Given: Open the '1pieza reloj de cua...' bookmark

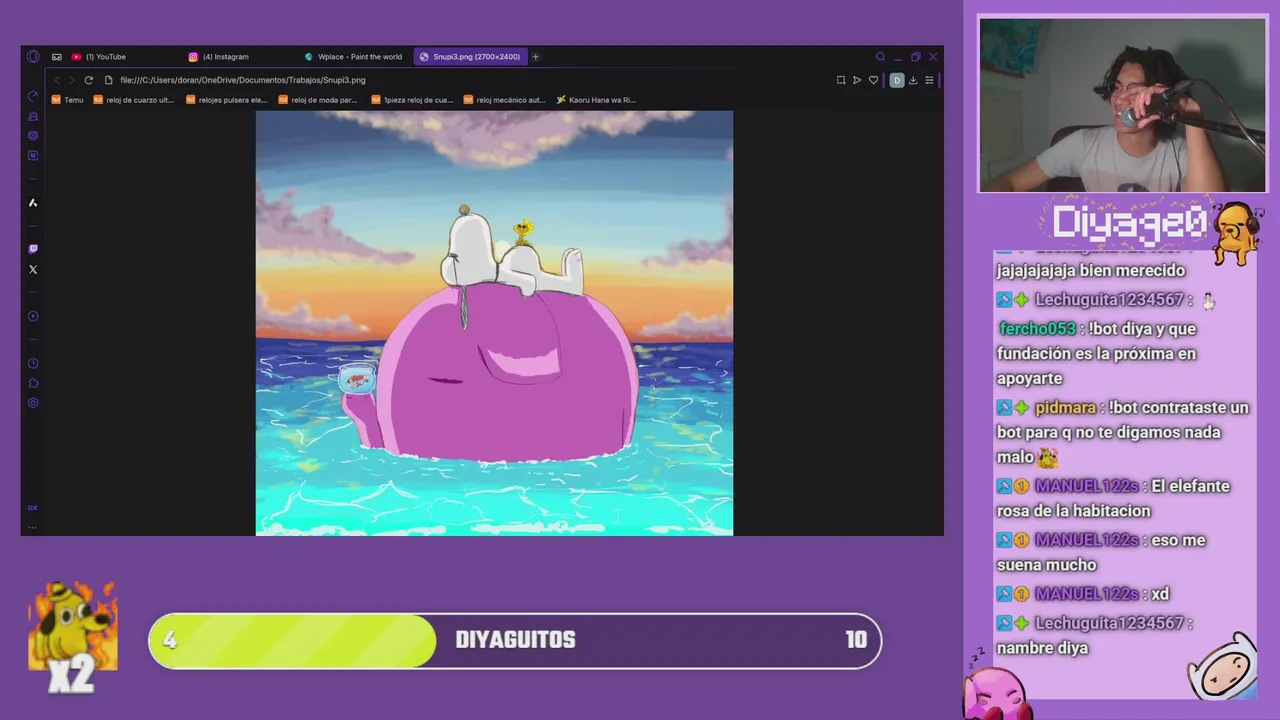Looking at the screenshot, I should 412,100.
